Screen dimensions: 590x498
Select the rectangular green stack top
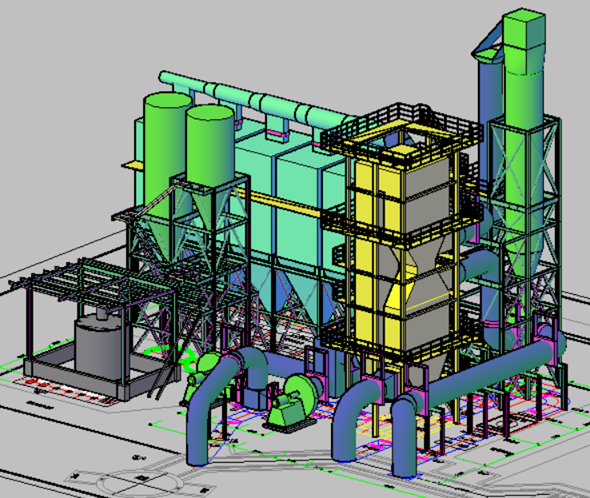click(x=524, y=41)
